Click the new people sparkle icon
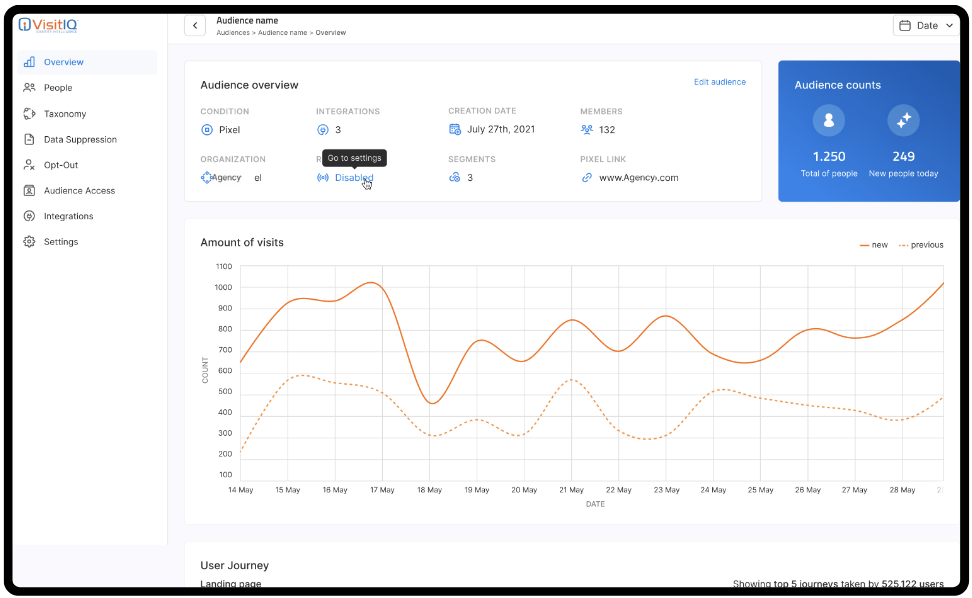972x598 pixels. [903, 121]
